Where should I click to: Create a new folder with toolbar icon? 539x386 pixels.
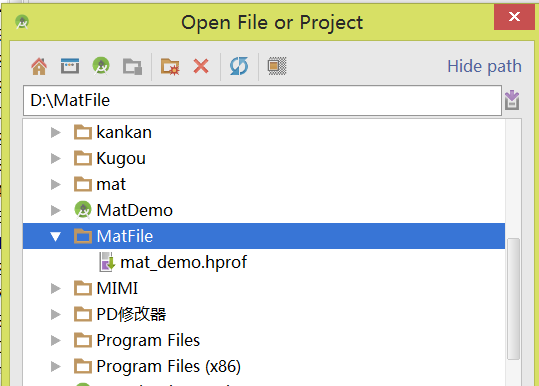[170, 66]
